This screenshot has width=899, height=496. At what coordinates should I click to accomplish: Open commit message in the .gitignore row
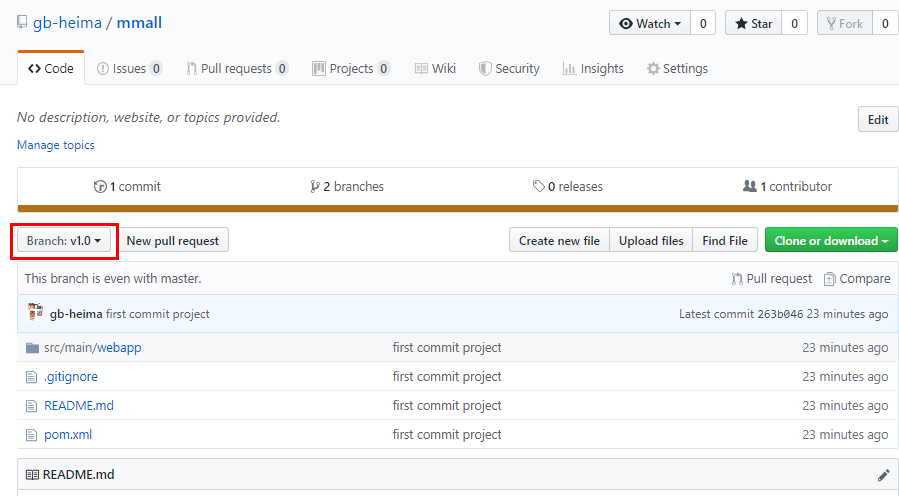[447, 377]
